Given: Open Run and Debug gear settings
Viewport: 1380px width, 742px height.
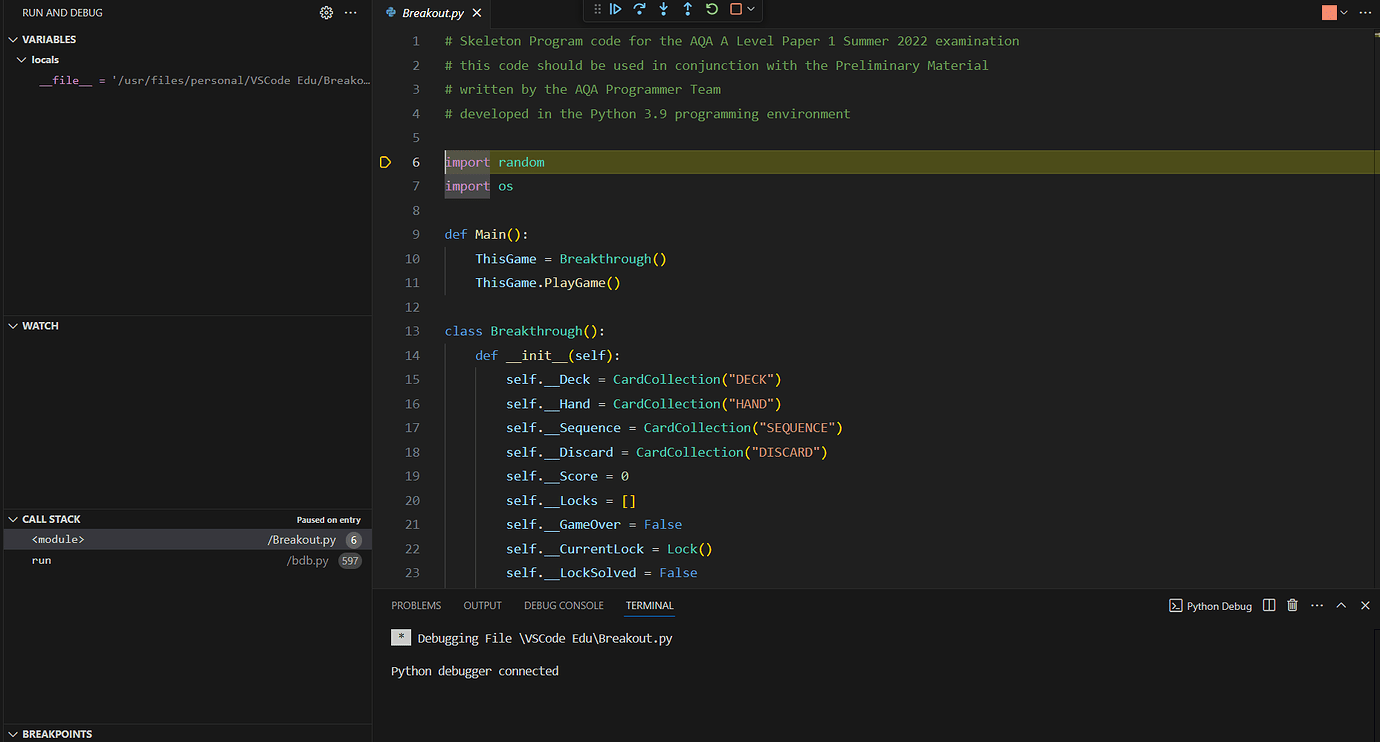Looking at the screenshot, I should click(x=326, y=13).
